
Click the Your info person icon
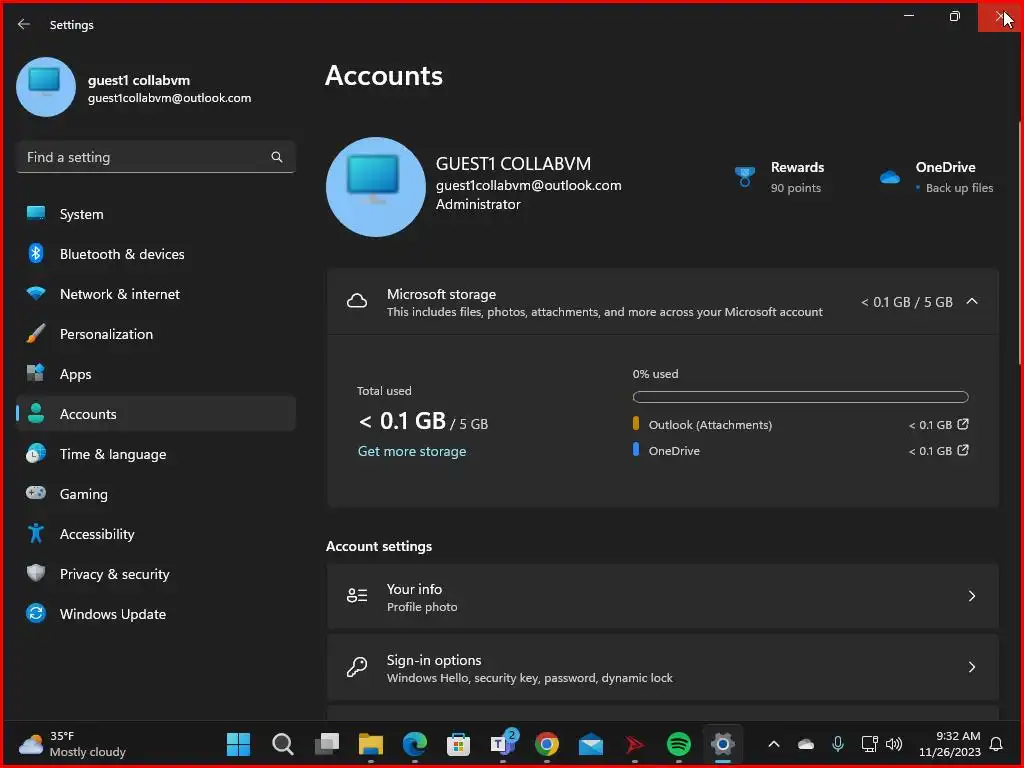(357, 596)
